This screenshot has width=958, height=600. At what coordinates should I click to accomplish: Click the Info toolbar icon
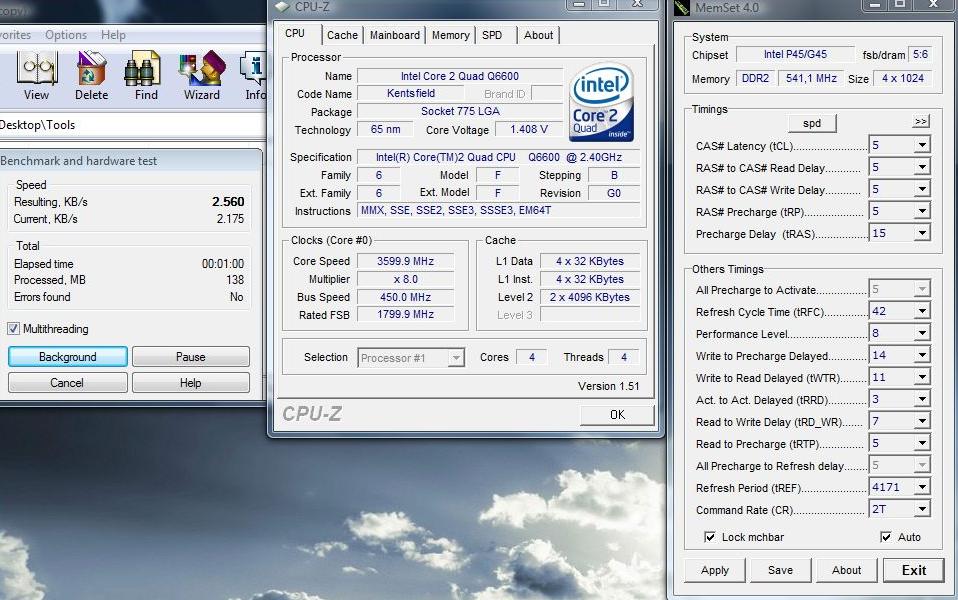click(255, 77)
